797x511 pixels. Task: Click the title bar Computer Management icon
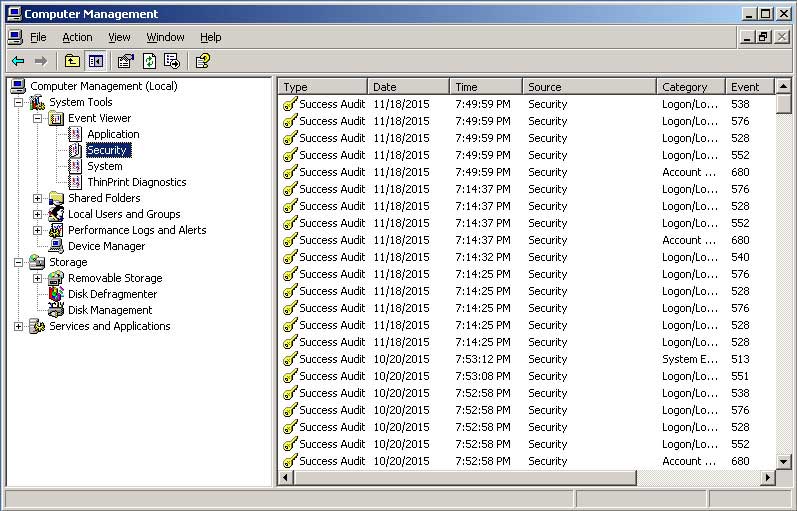pos(14,14)
